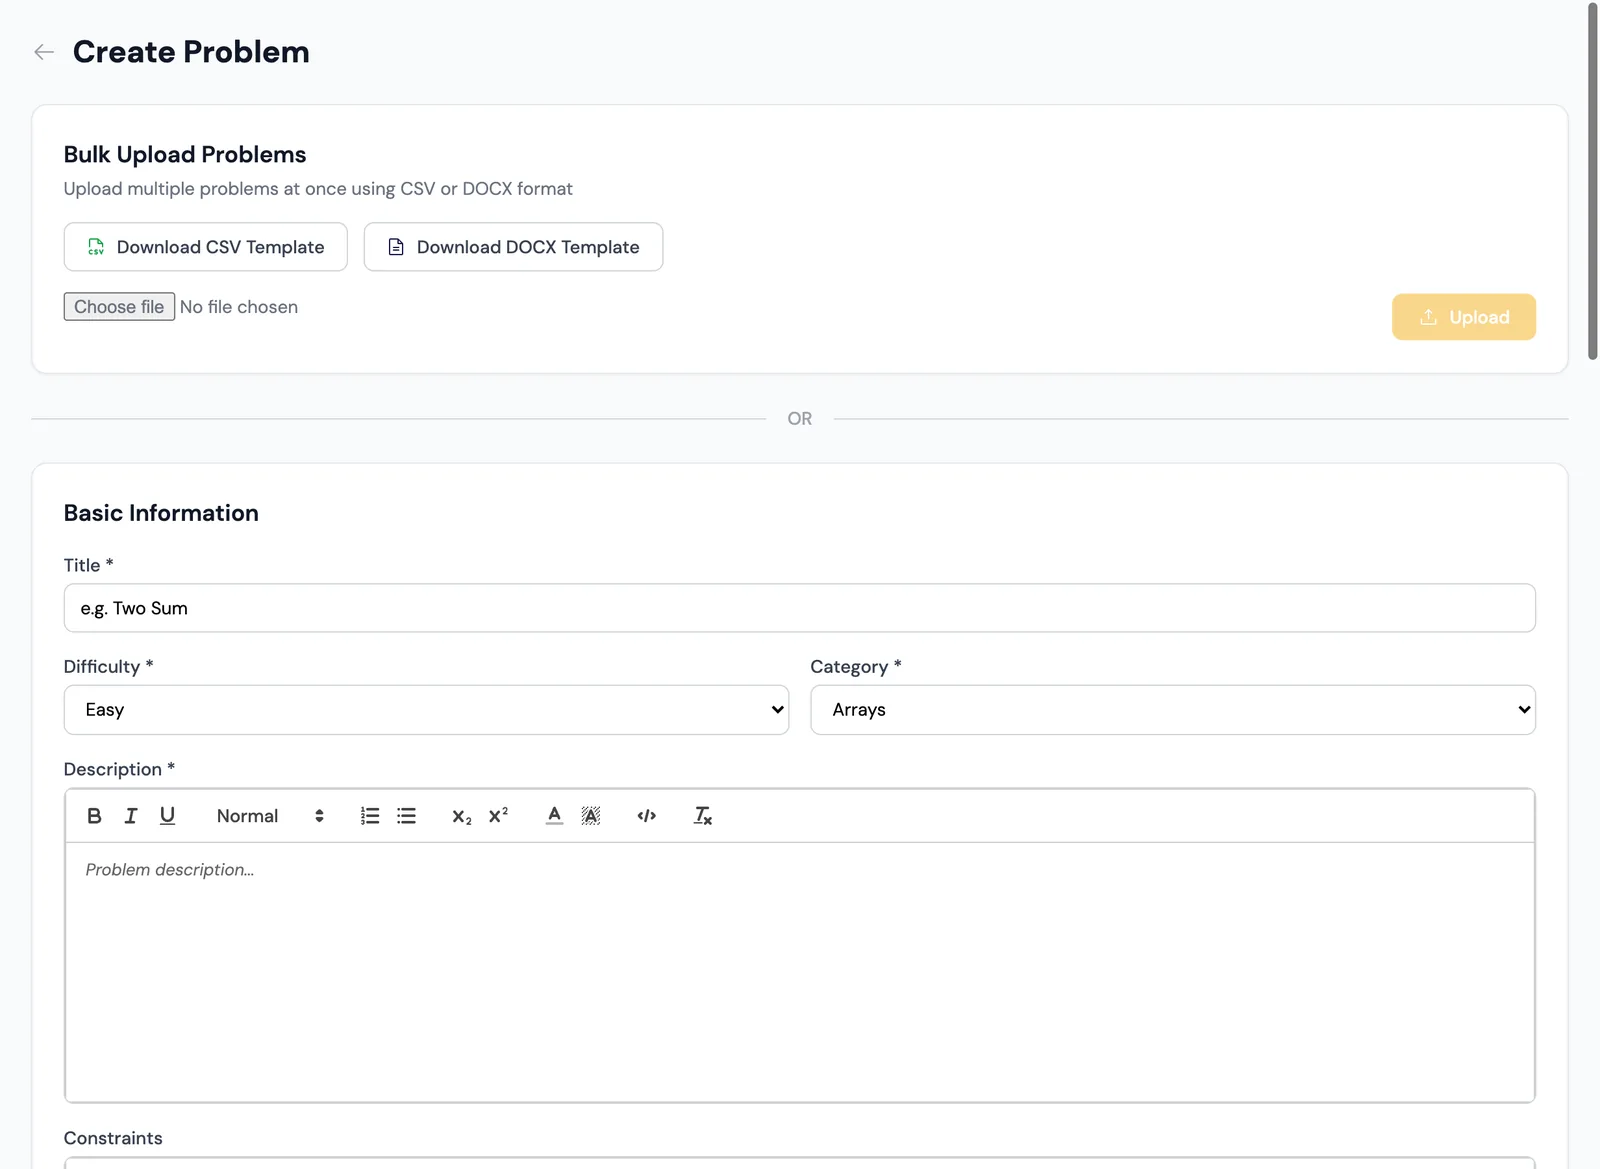Screen dimensions: 1600x1169
Task: Download the CSV template
Action: 206,247
